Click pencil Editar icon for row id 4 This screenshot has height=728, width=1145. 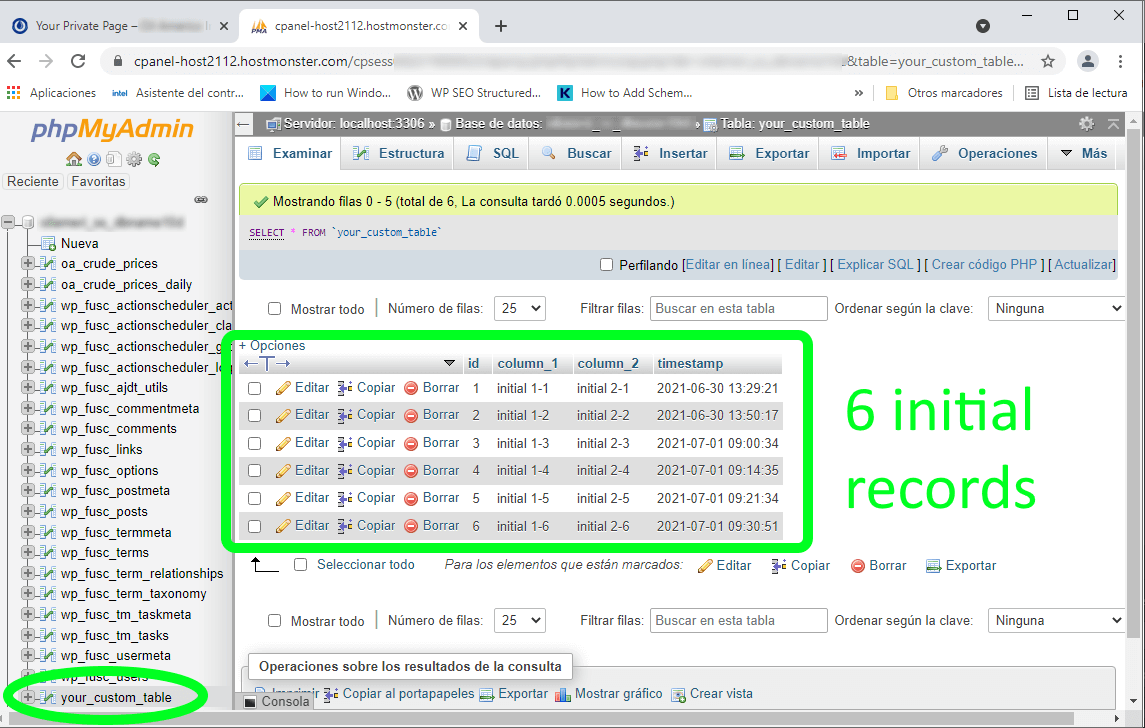283,471
